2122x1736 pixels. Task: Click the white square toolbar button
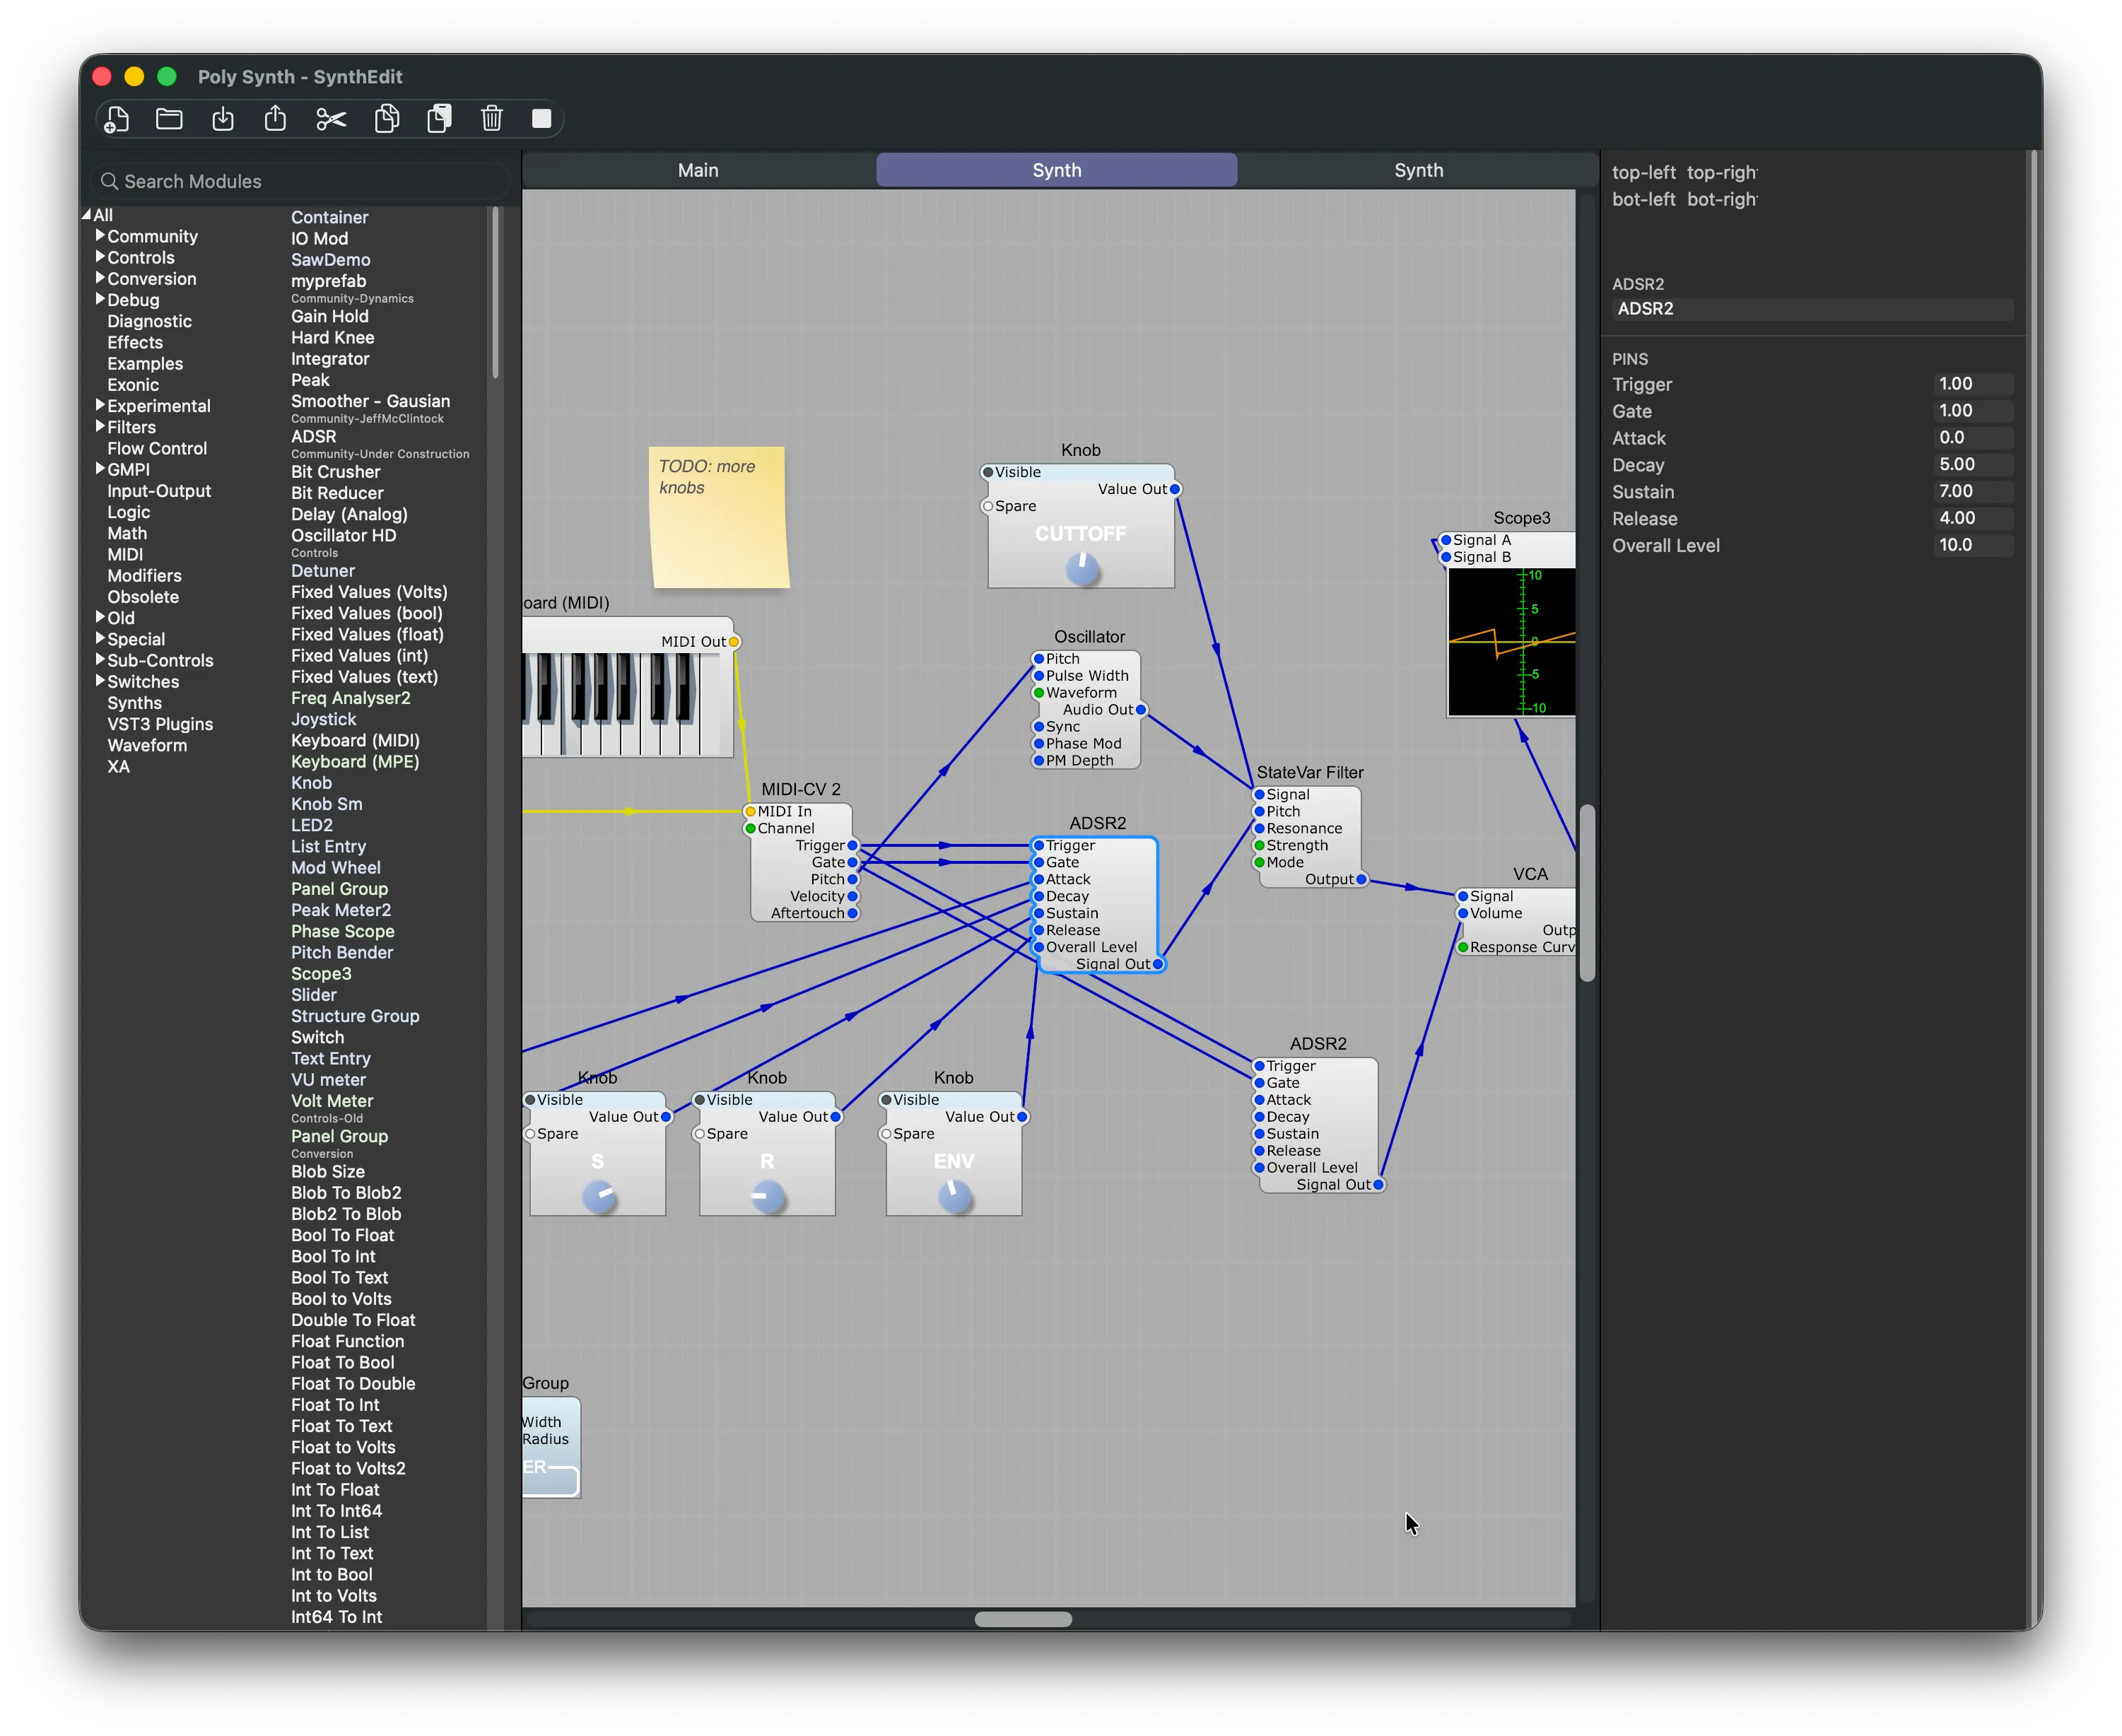[542, 119]
